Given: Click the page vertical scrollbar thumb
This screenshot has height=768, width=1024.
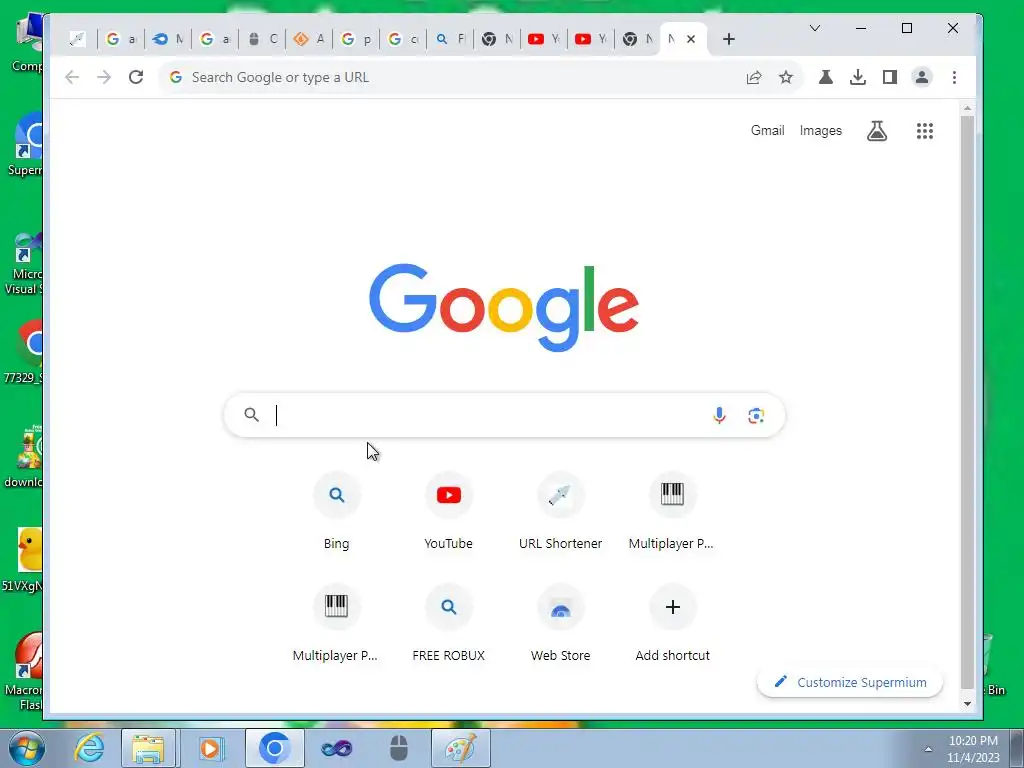Looking at the screenshot, I should (967, 402).
